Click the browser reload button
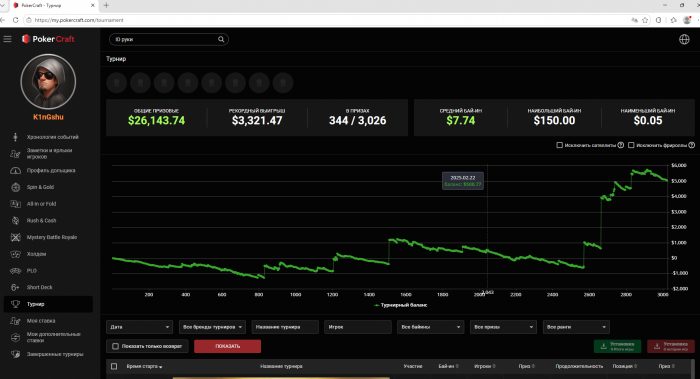The width and height of the screenshot is (700, 379). click(x=15, y=20)
